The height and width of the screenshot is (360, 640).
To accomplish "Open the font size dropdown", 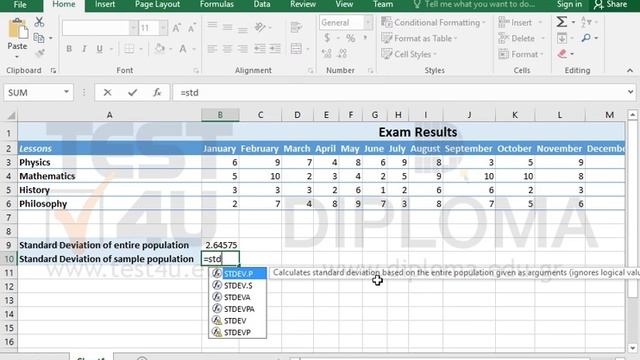I will (x=163, y=28).
